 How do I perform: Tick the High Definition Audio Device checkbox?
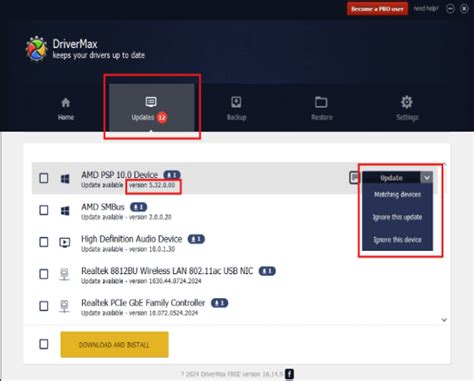click(44, 242)
